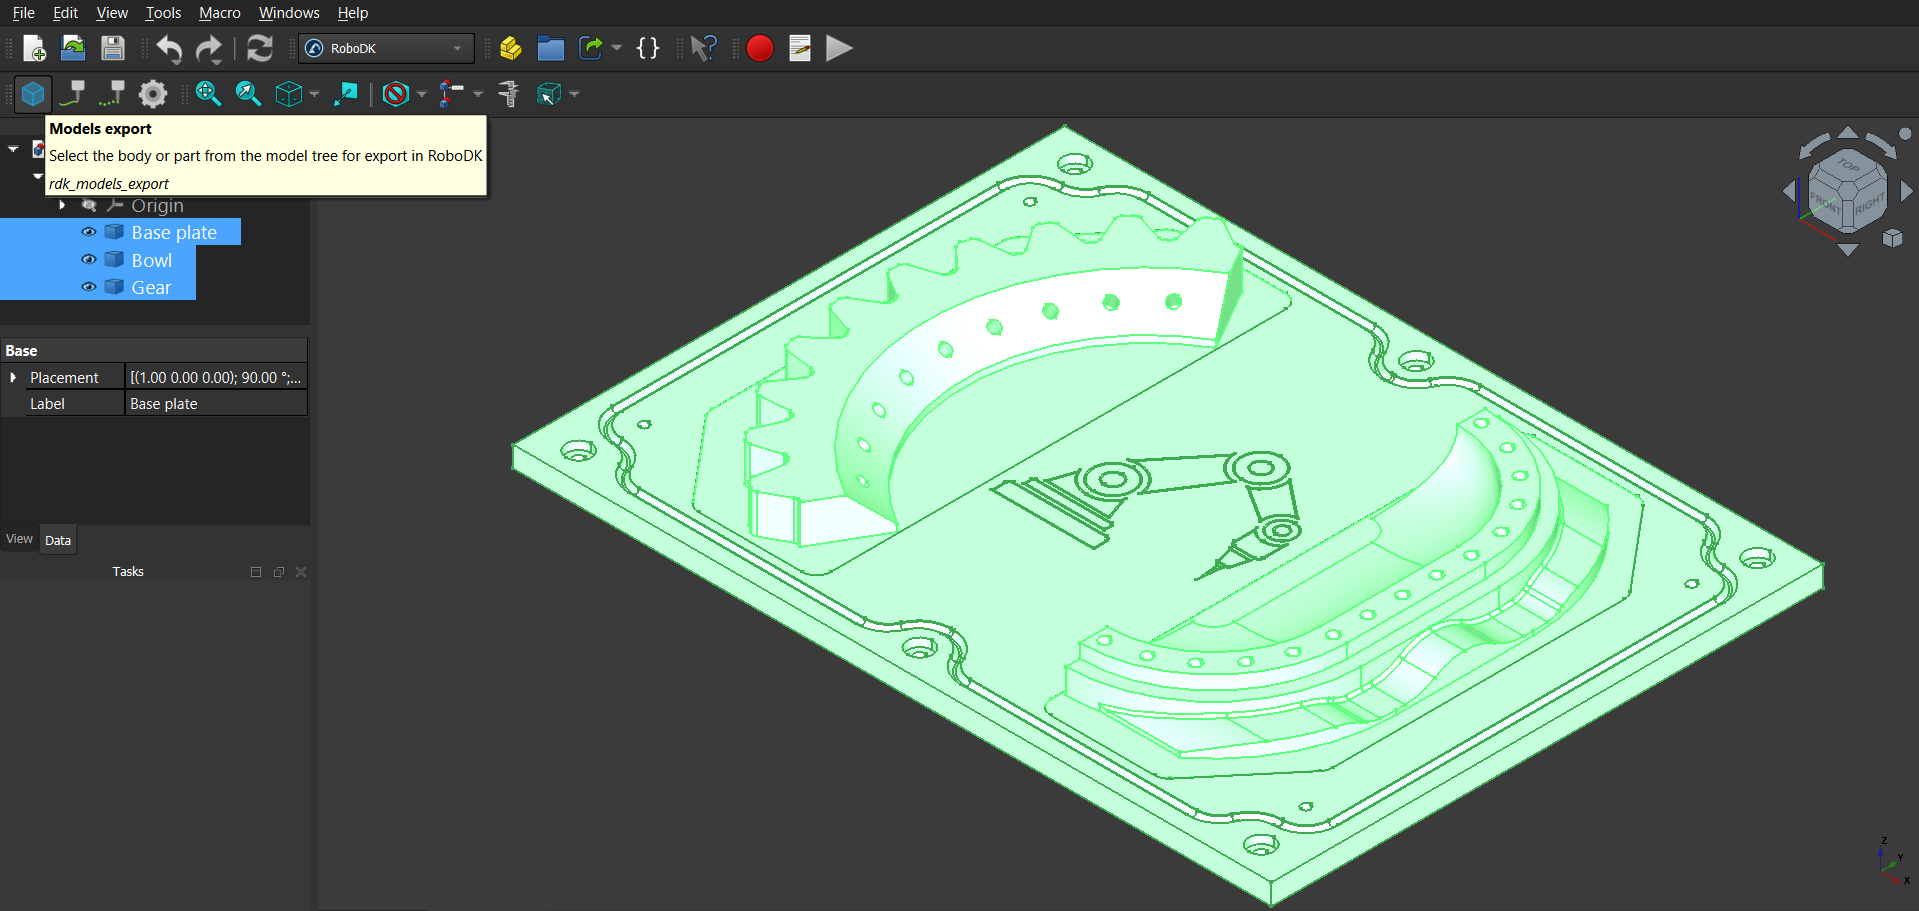1919x911 pixels.
Task: Hide the Gear using its eye icon
Action: click(88, 287)
